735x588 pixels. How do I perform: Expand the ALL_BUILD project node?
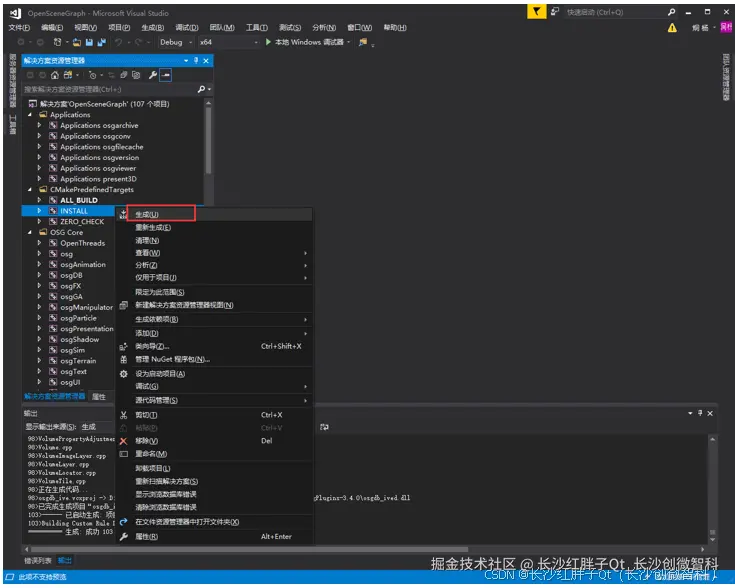tap(39, 200)
